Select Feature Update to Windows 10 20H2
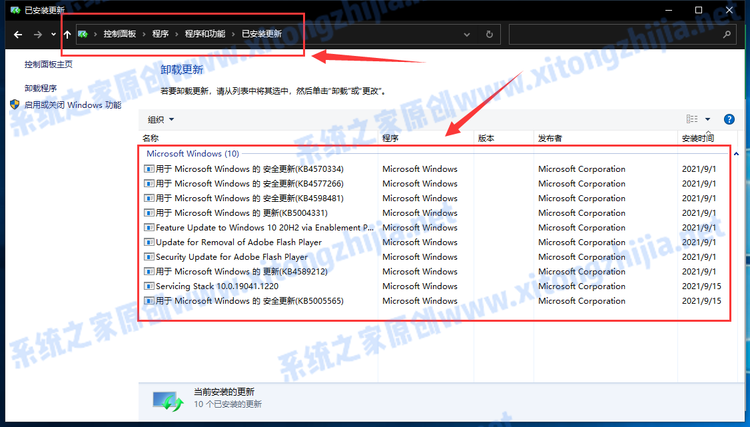 pos(265,228)
